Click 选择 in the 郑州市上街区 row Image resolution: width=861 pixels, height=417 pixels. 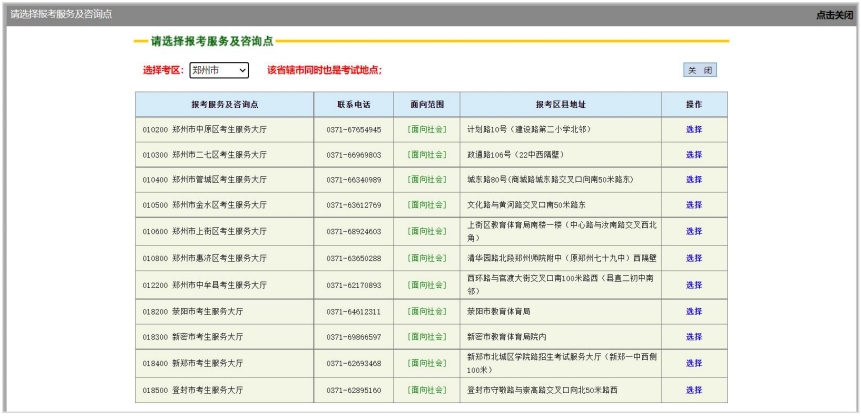[693, 231]
